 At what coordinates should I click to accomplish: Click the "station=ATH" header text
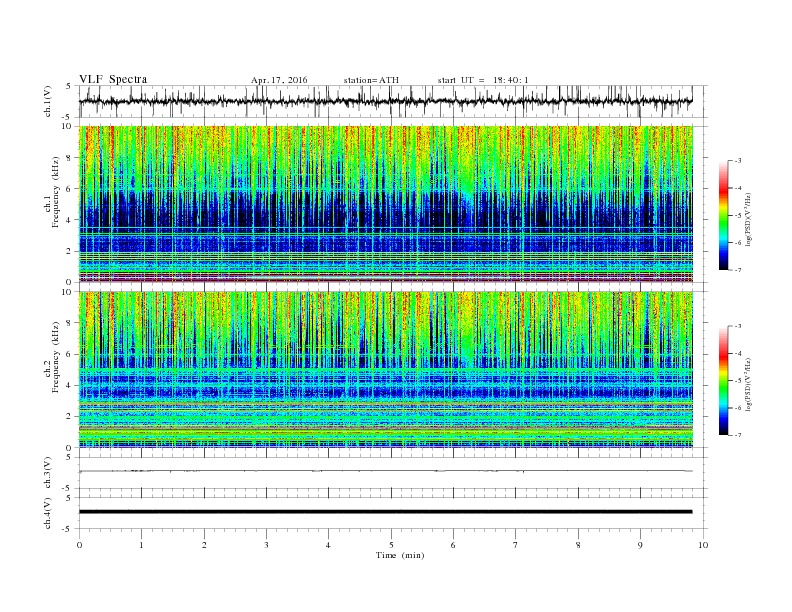click(371, 80)
